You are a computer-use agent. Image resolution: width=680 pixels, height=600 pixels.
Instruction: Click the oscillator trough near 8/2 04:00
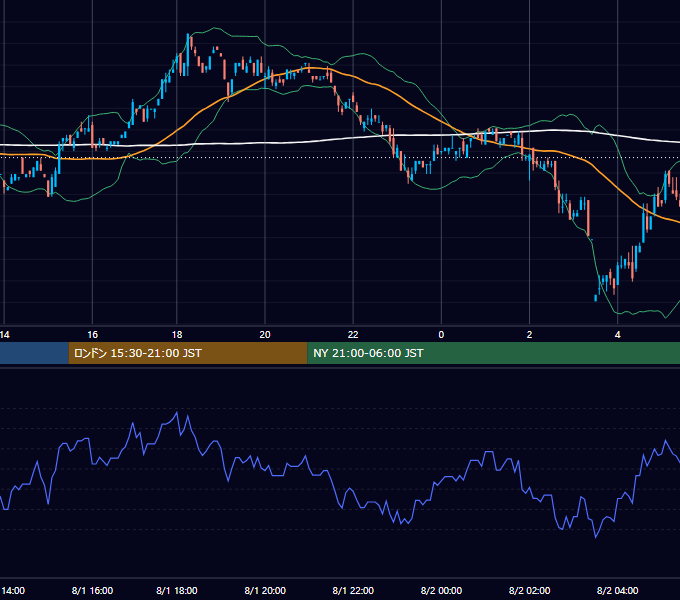coord(595,538)
